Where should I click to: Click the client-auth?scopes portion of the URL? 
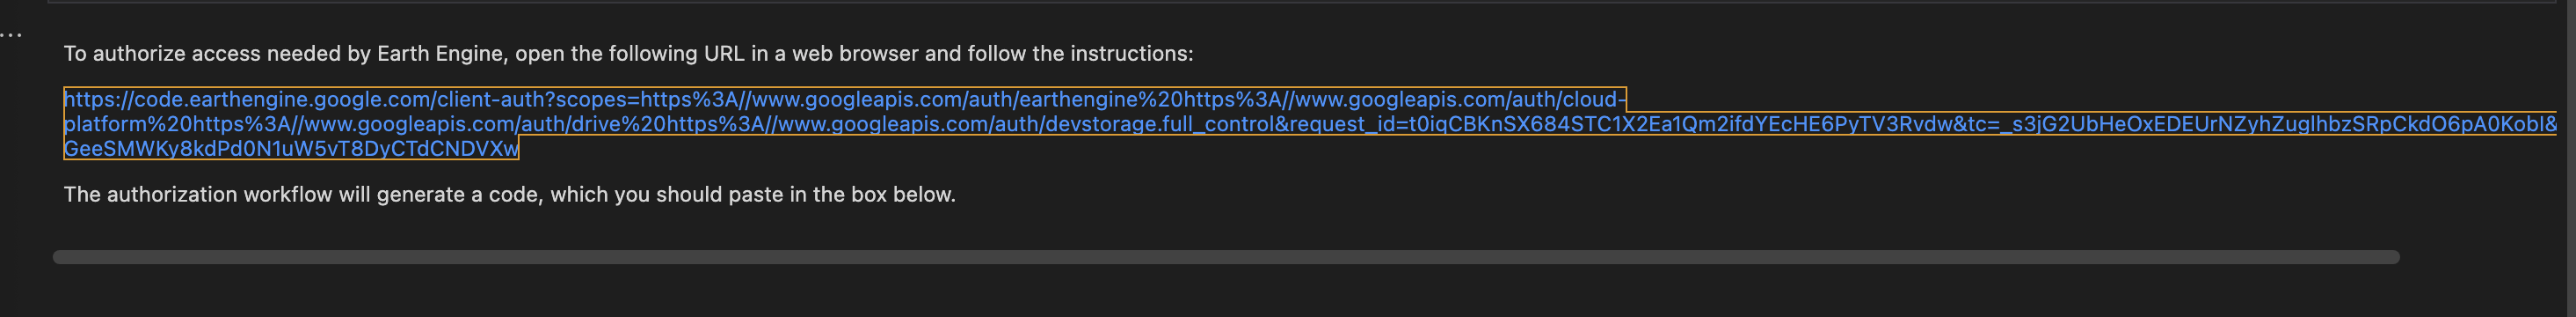[x=535, y=100]
